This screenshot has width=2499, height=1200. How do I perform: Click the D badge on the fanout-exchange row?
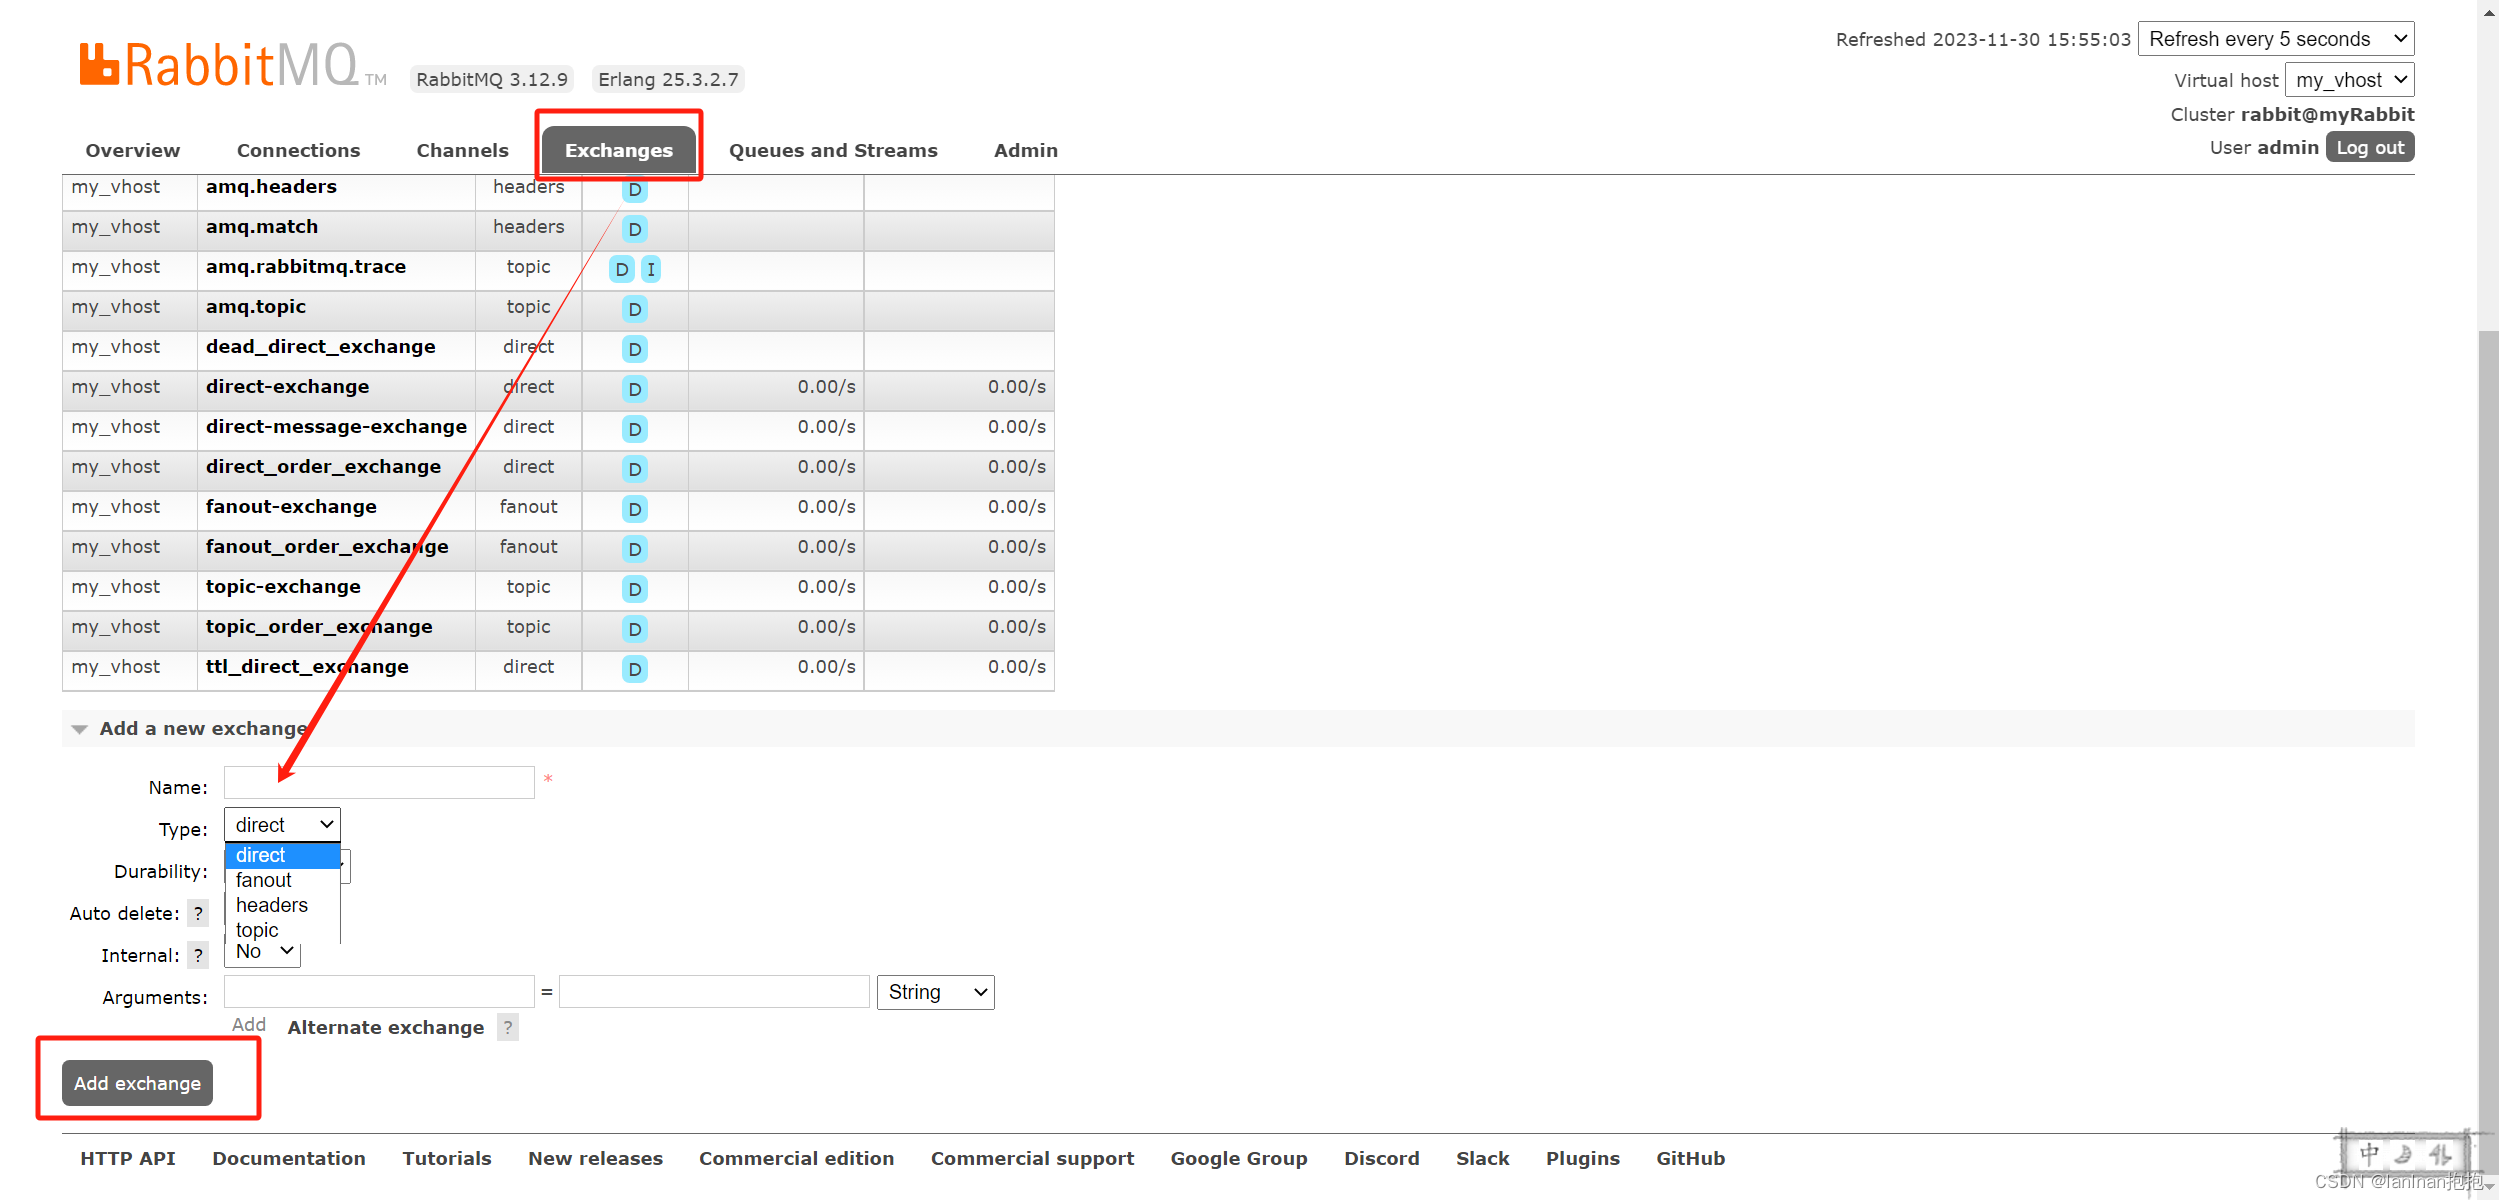tap(635, 509)
